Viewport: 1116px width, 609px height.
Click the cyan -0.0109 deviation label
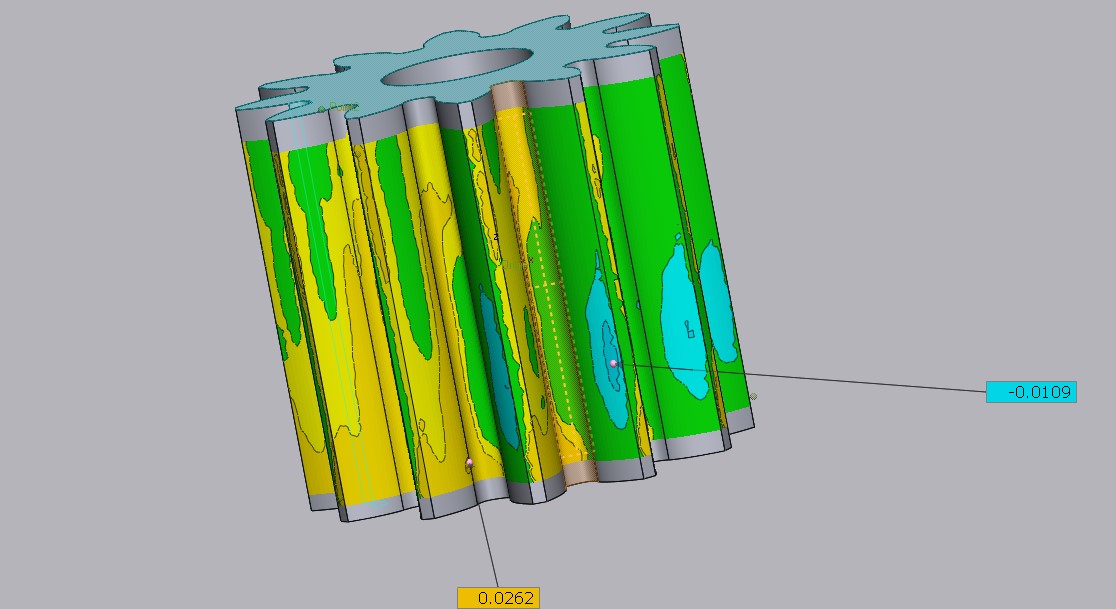1031,392
